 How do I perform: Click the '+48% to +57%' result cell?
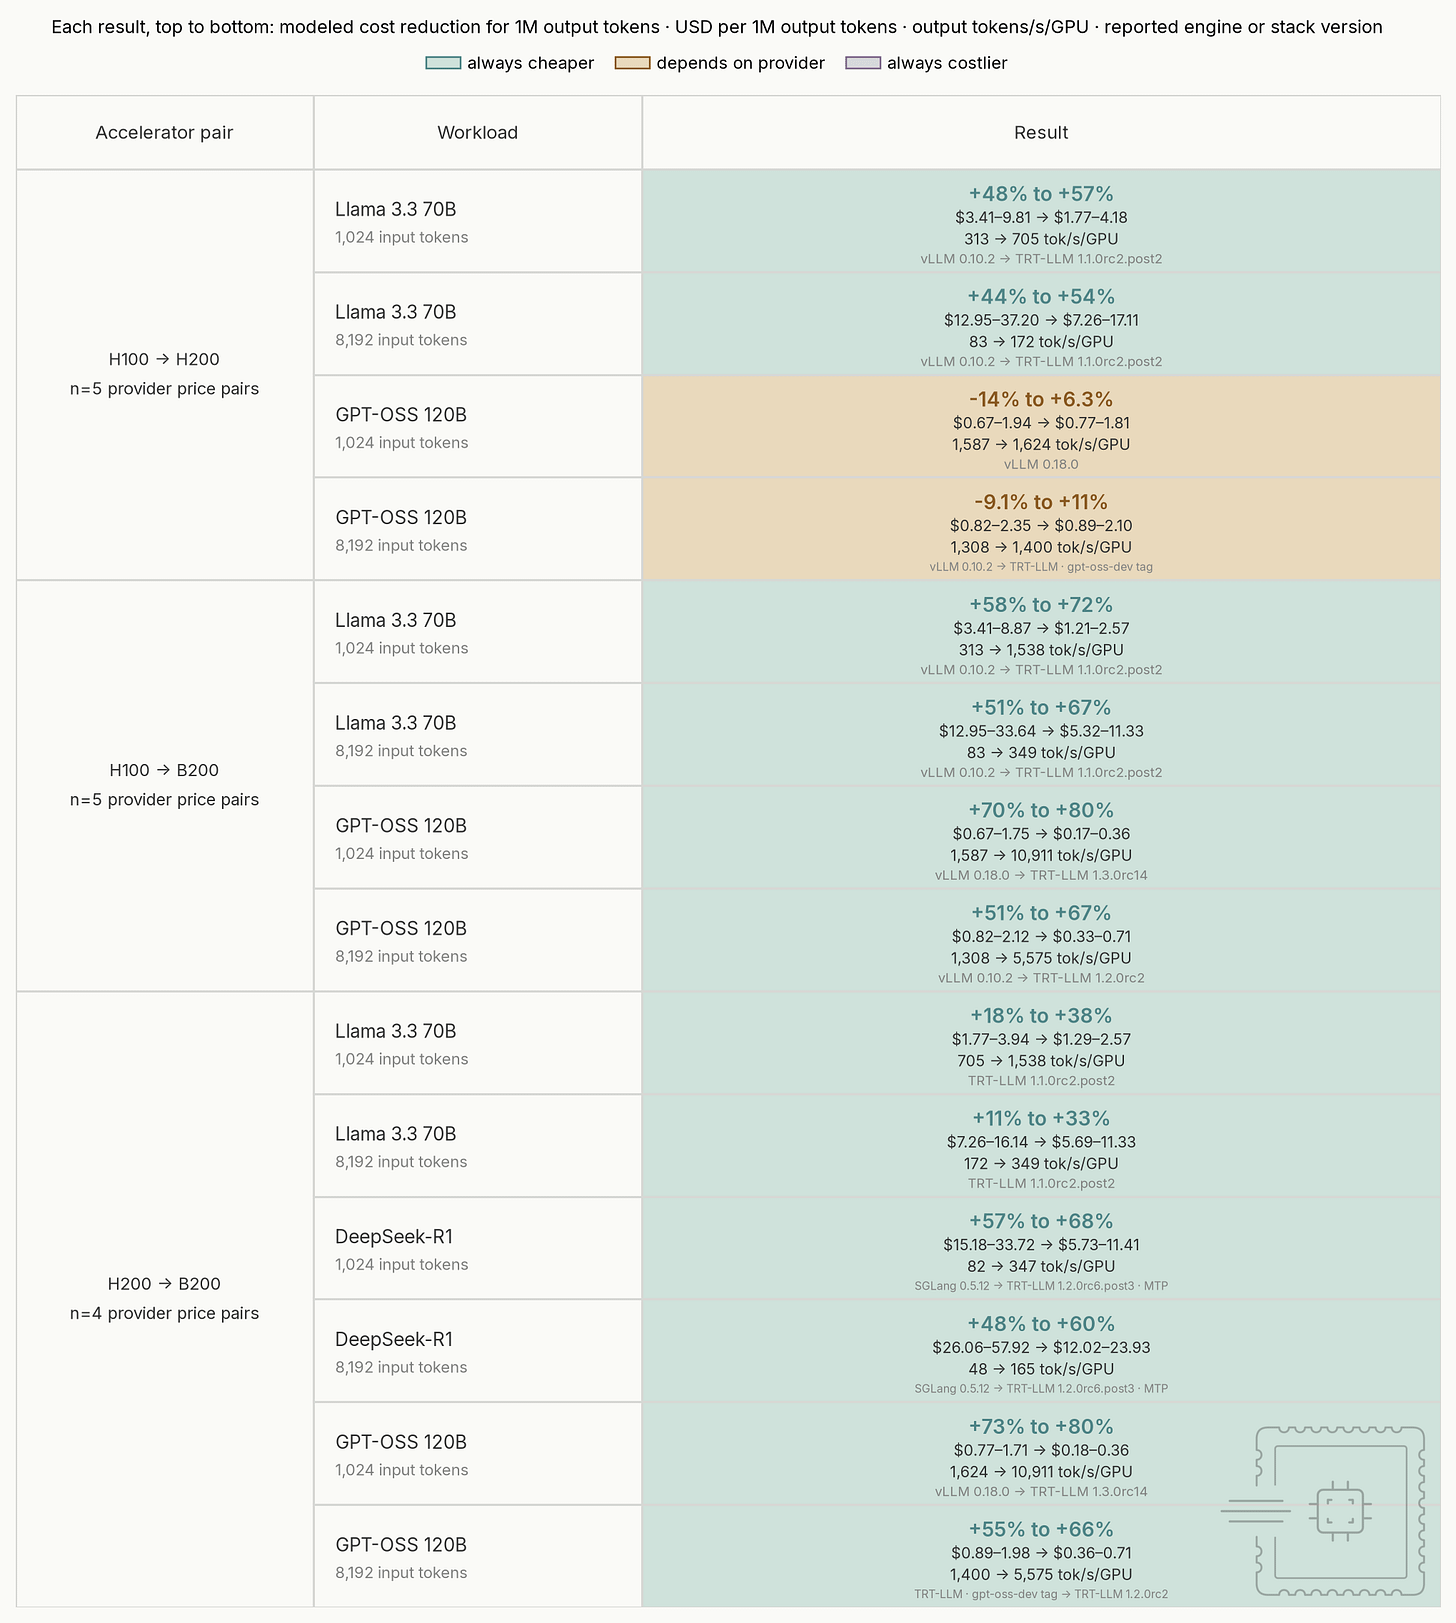(1041, 221)
